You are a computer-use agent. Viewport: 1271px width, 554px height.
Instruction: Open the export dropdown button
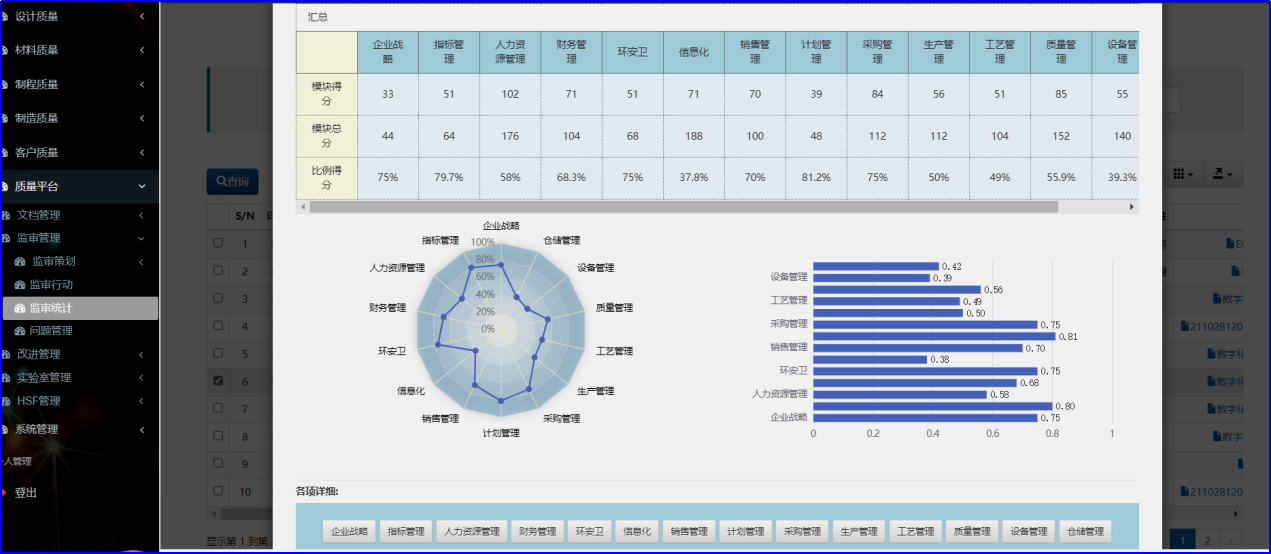click(1222, 174)
